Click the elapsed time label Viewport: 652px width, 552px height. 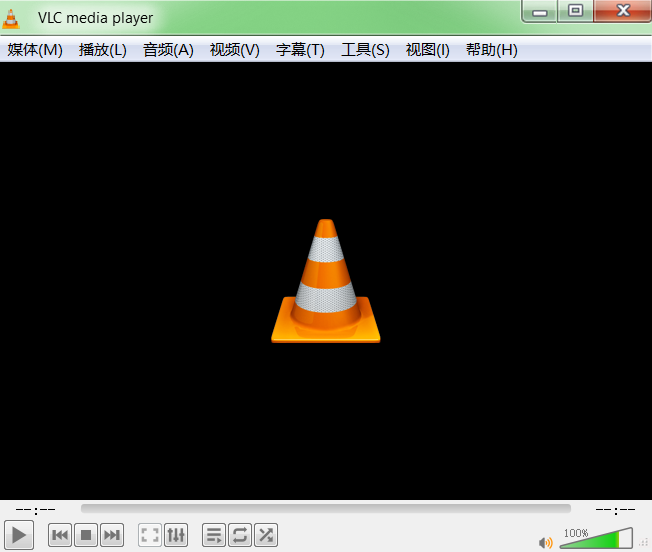(x=35, y=509)
